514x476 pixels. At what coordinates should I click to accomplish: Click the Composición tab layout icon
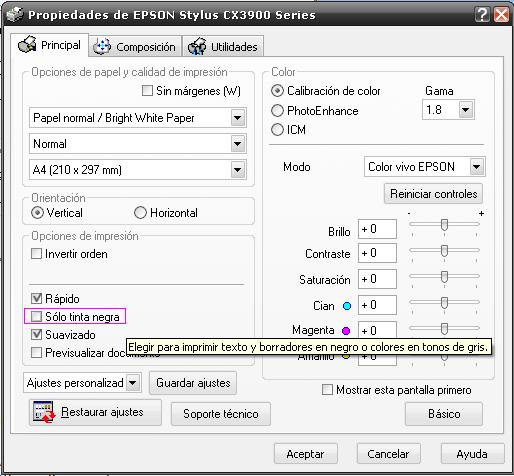click(102, 46)
